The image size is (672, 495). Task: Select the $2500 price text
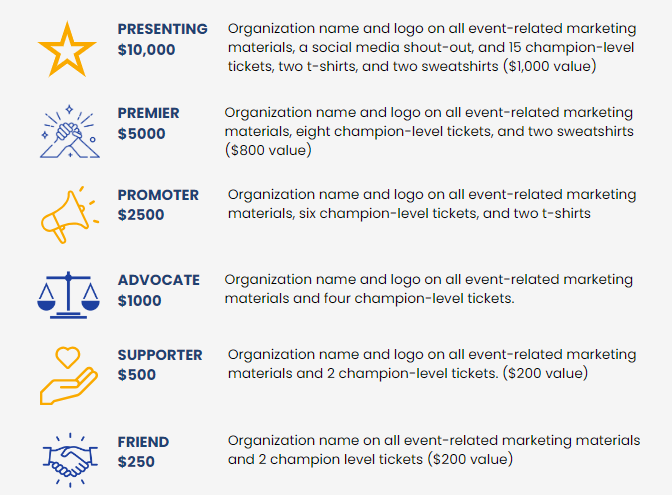click(x=141, y=215)
